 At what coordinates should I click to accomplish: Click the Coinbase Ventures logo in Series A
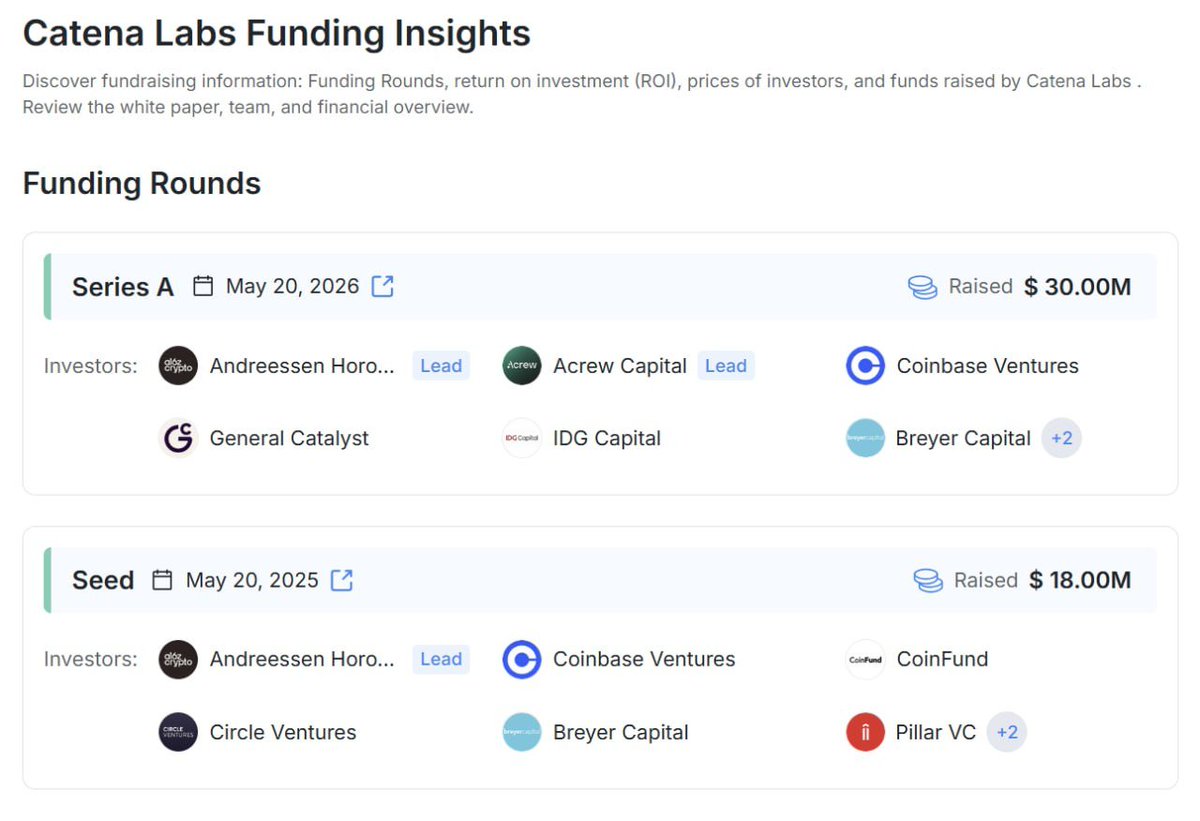tap(865, 366)
